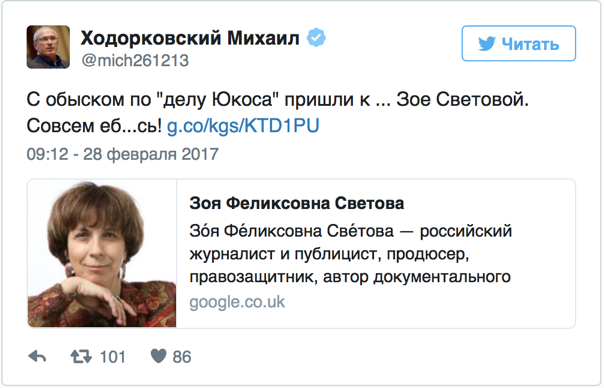Image resolution: width=604 pixels, height=388 pixels.
Task: Open the Зоя Феликсовна Светова card title
Action: [297, 203]
